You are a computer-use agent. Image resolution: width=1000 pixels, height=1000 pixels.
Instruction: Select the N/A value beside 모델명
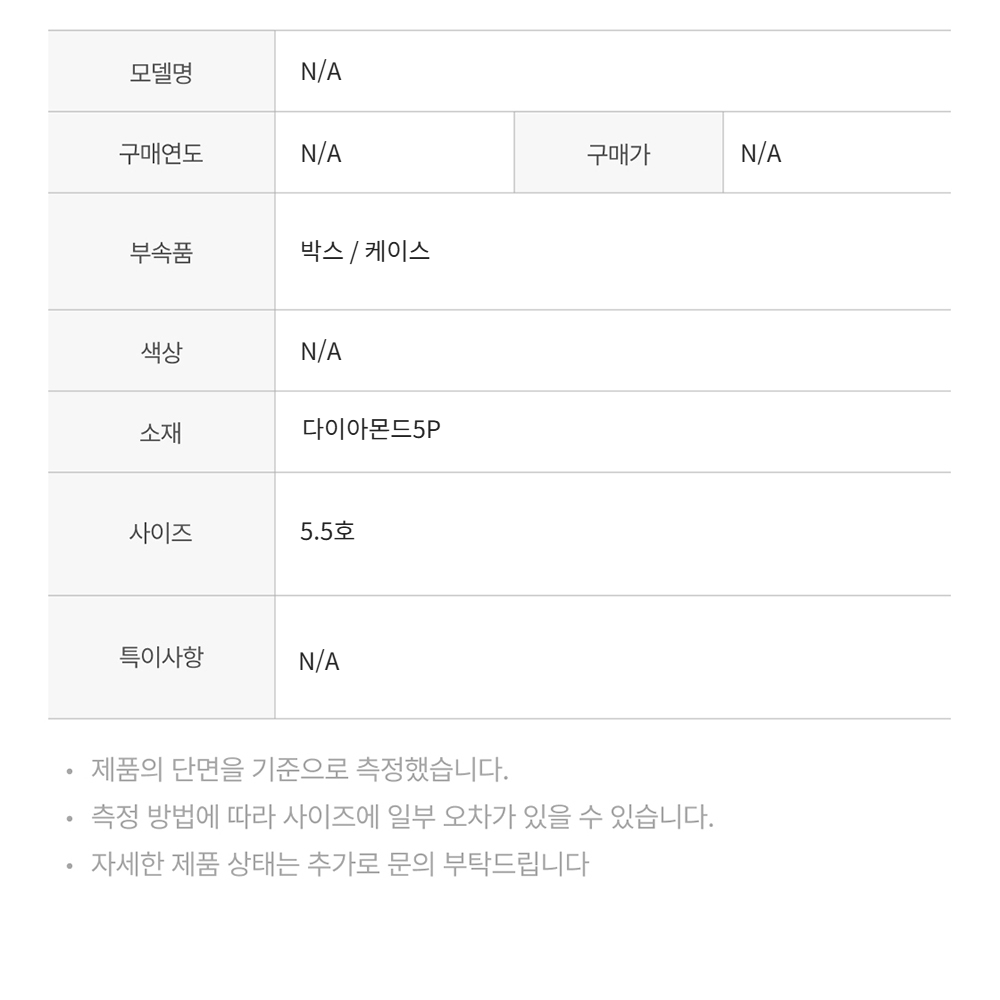pyautogui.click(x=321, y=71)
